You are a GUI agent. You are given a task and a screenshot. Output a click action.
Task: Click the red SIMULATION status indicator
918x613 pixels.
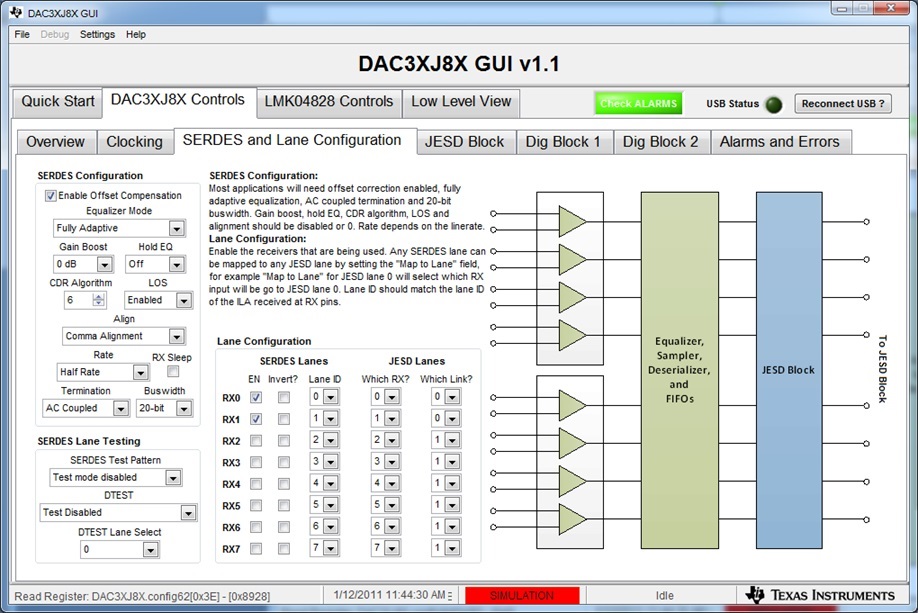(522, 595)
